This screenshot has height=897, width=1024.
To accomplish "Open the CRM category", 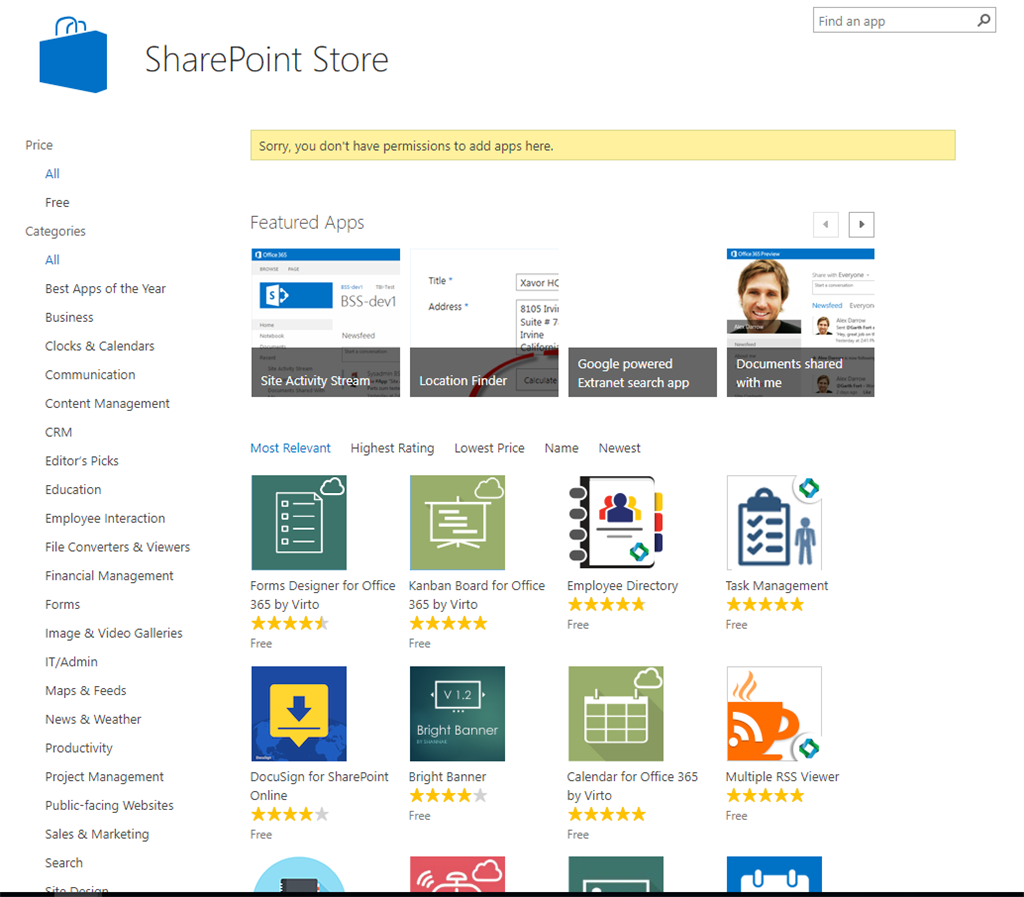I will pos(59,432).
